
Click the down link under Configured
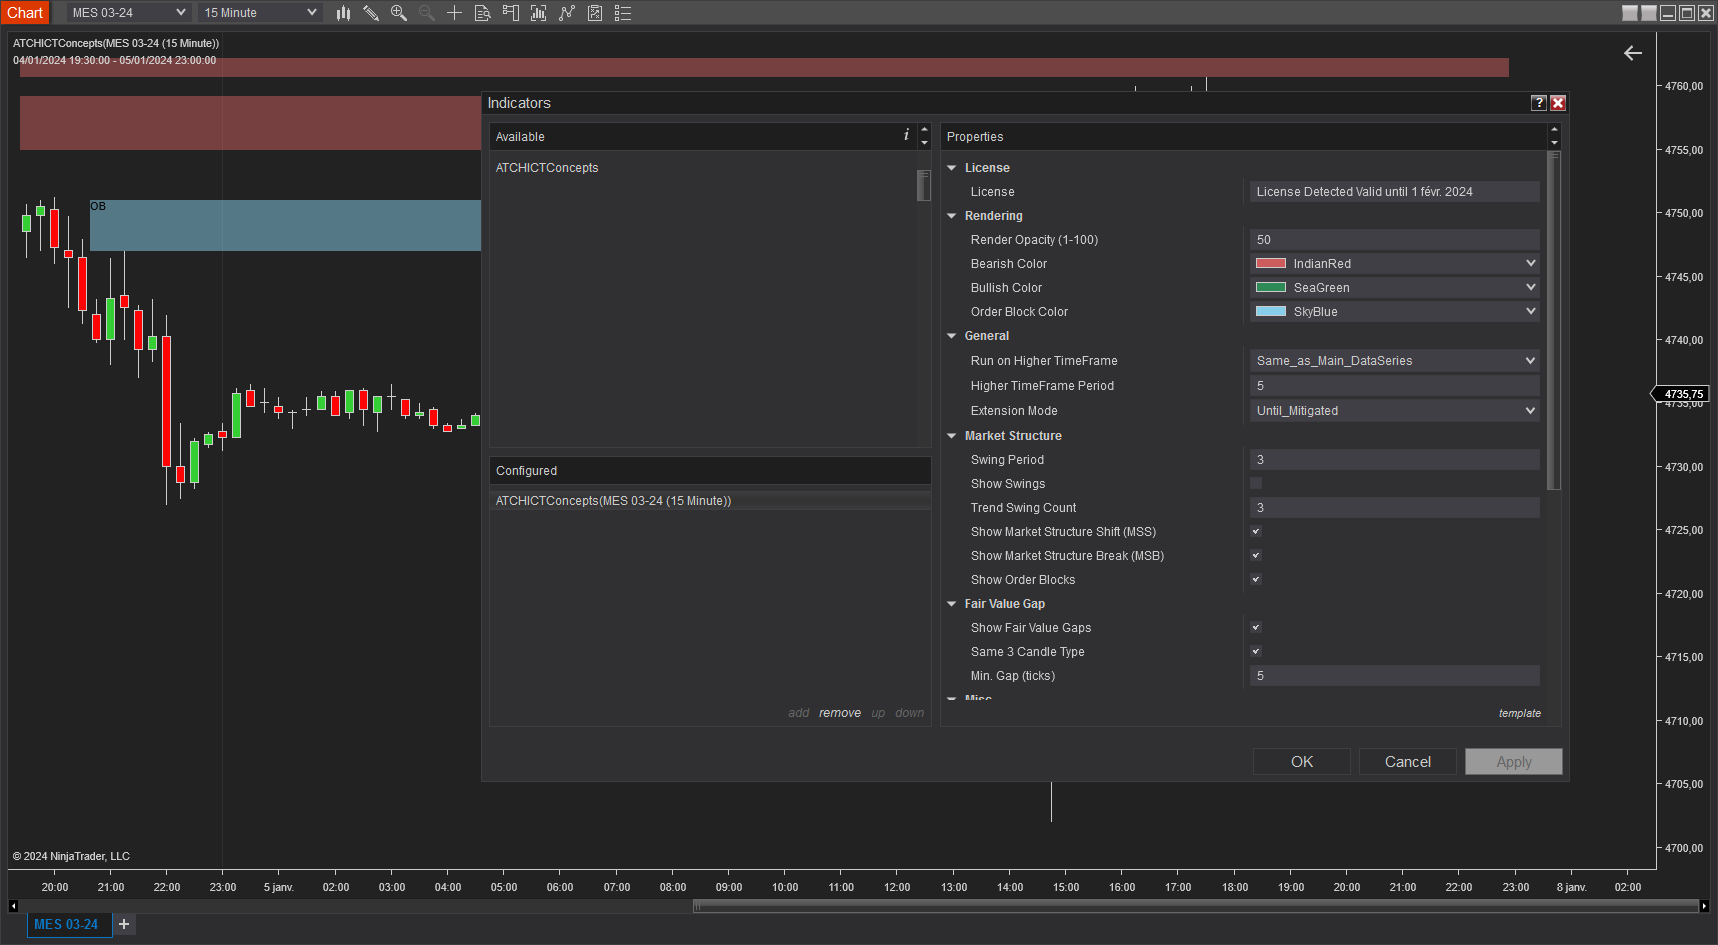pos(910,713)
